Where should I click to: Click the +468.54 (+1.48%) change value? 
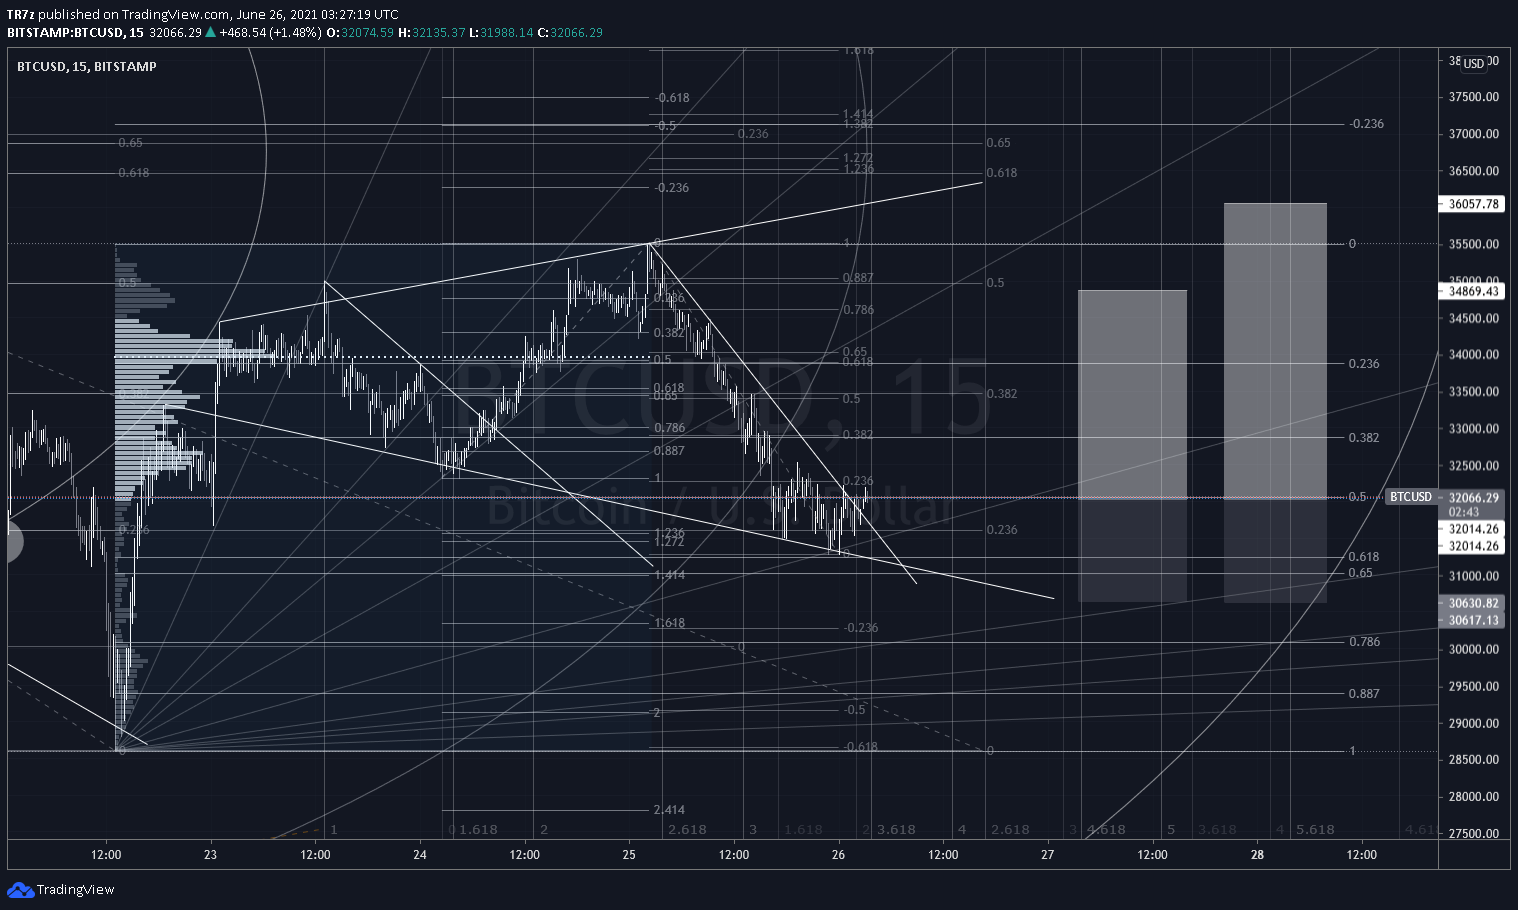[x=272, y=32]
